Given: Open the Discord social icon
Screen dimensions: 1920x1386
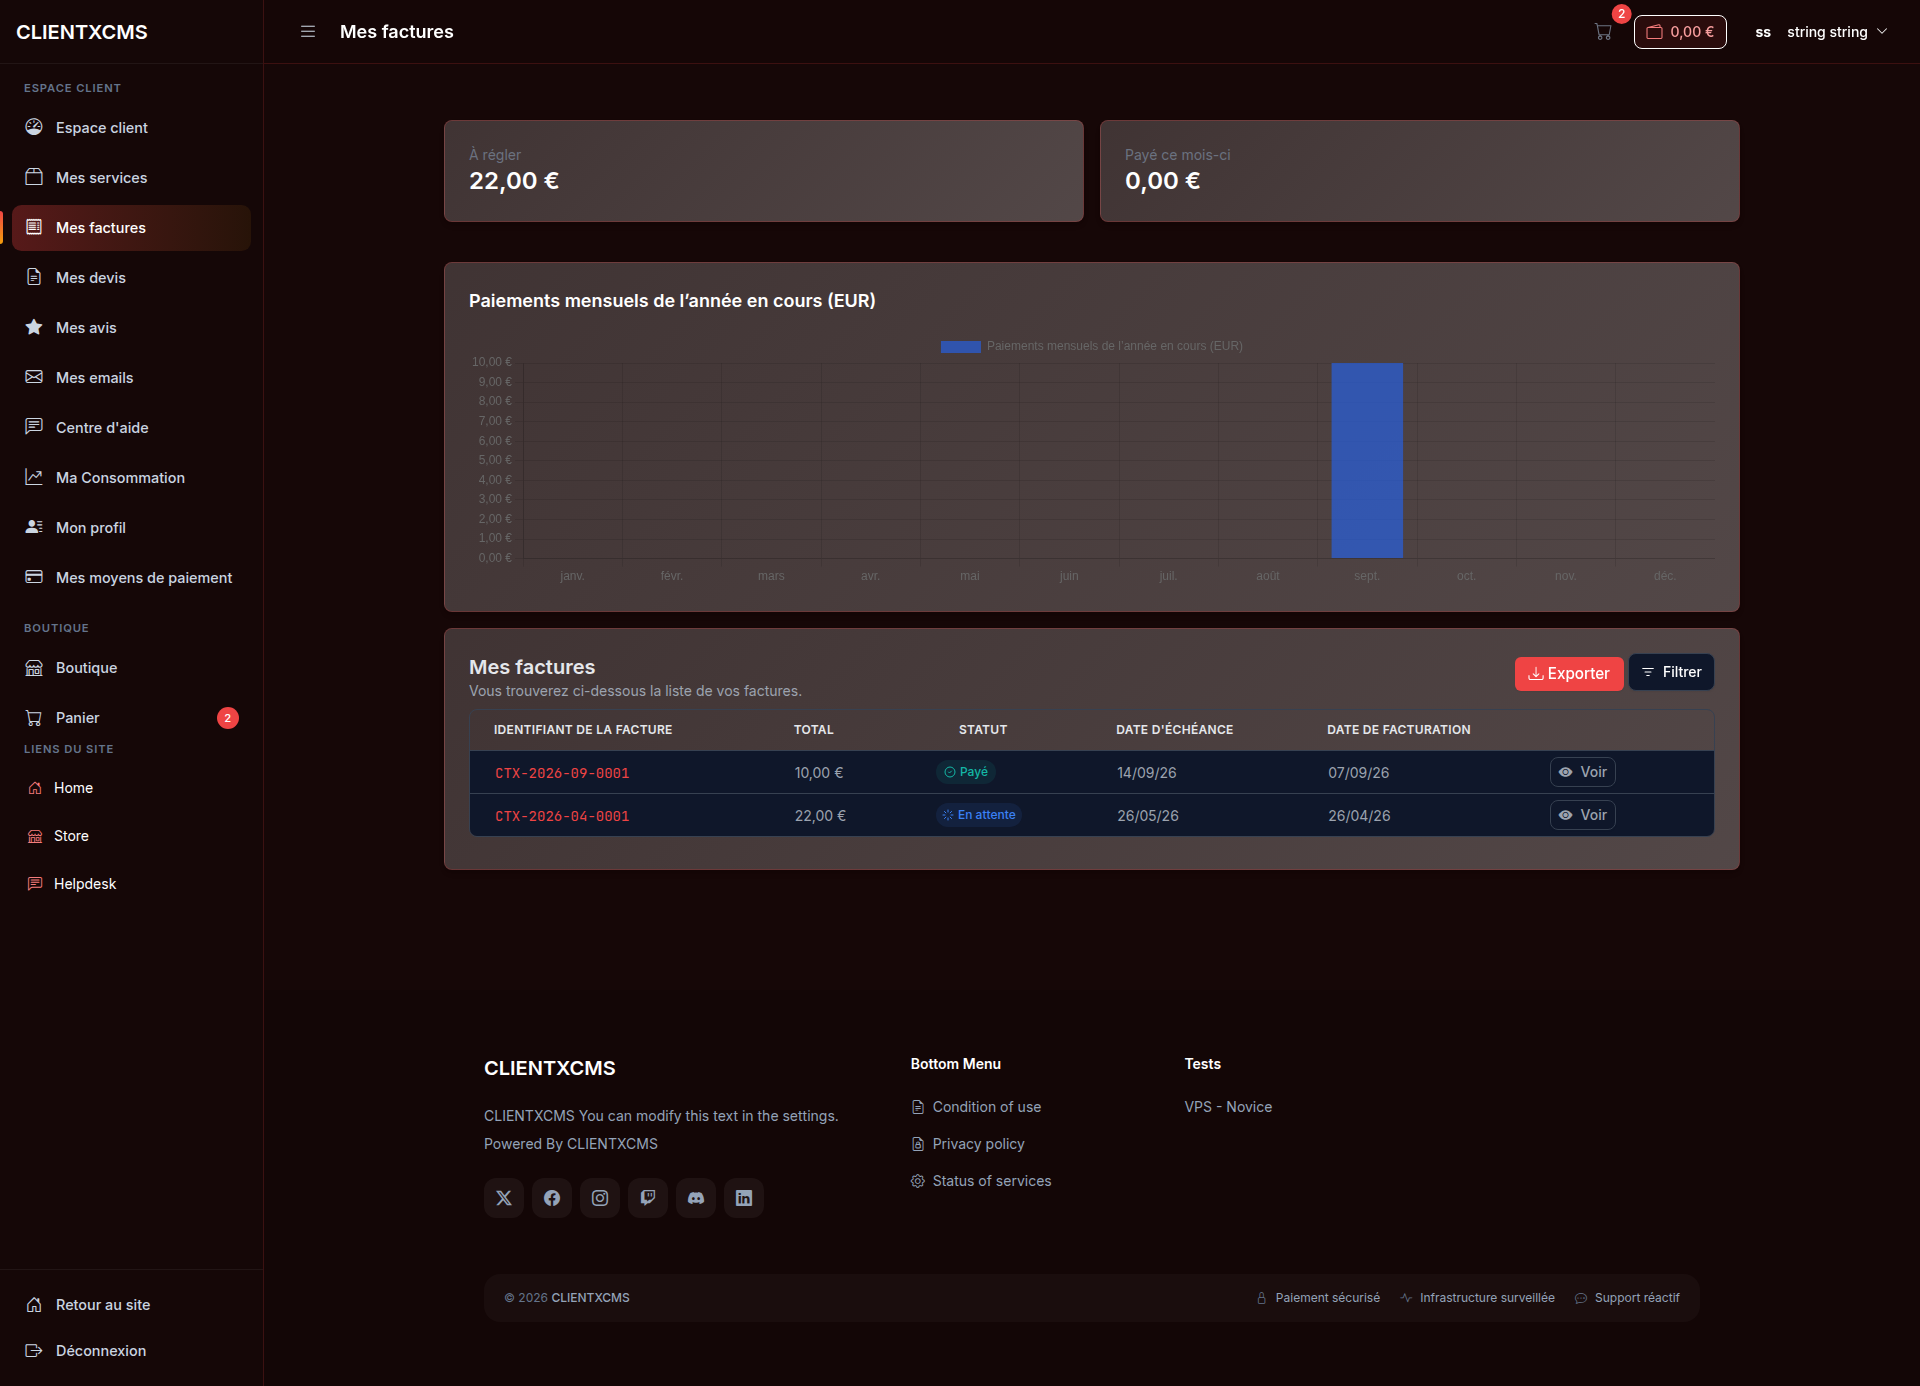Looking at the screenshot, I should click(x=696, y=1198).
